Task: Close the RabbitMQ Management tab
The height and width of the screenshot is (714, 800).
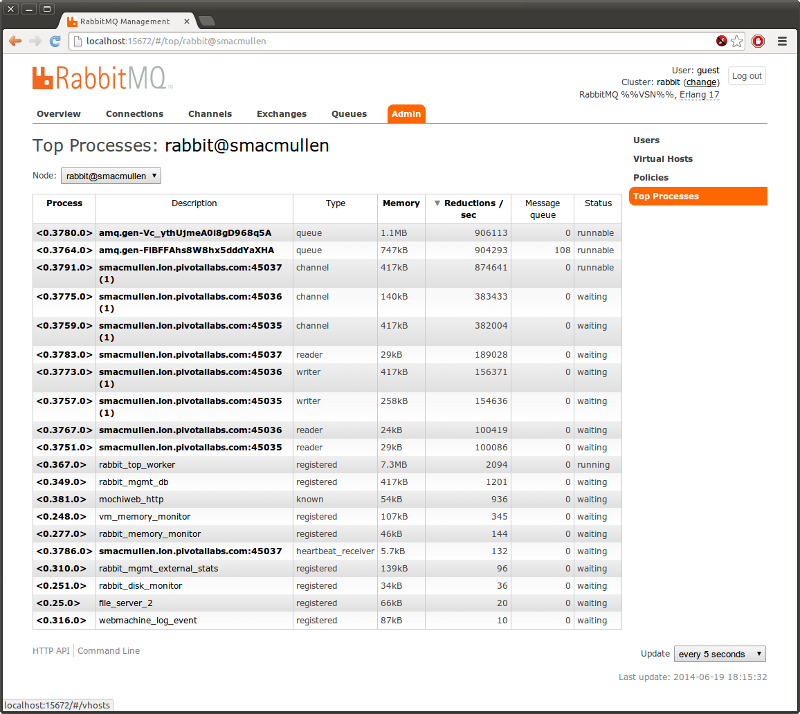Action: pos(187,21)
